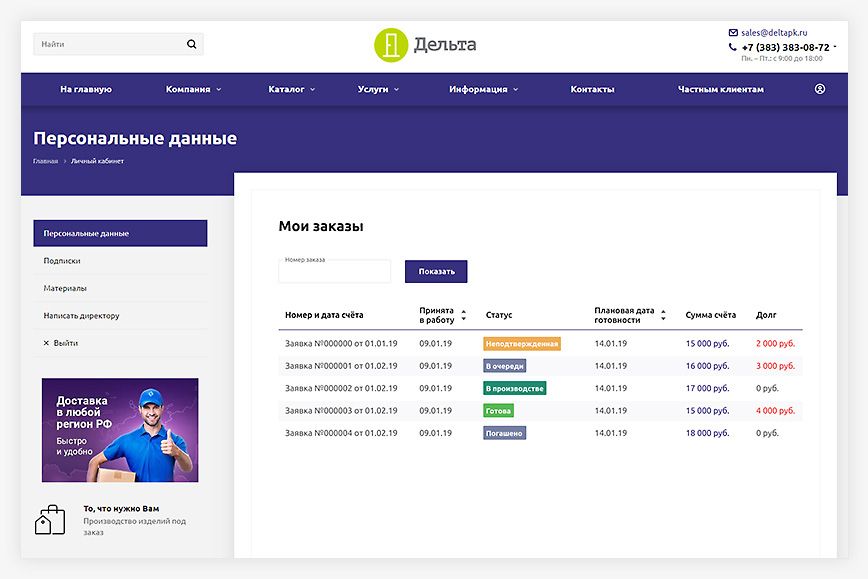Click the Главная breadcrumb link
The image size is (868, 579).
pyautogui.click(x=45, y=161)
